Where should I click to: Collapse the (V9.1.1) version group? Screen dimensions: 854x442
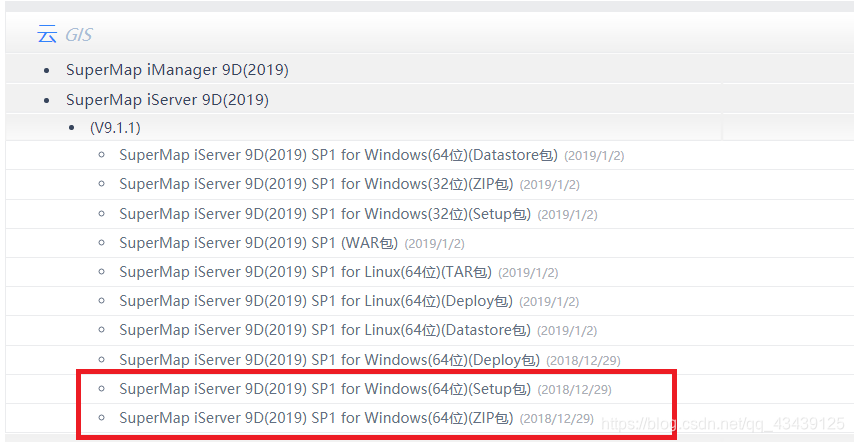(115, 128)
